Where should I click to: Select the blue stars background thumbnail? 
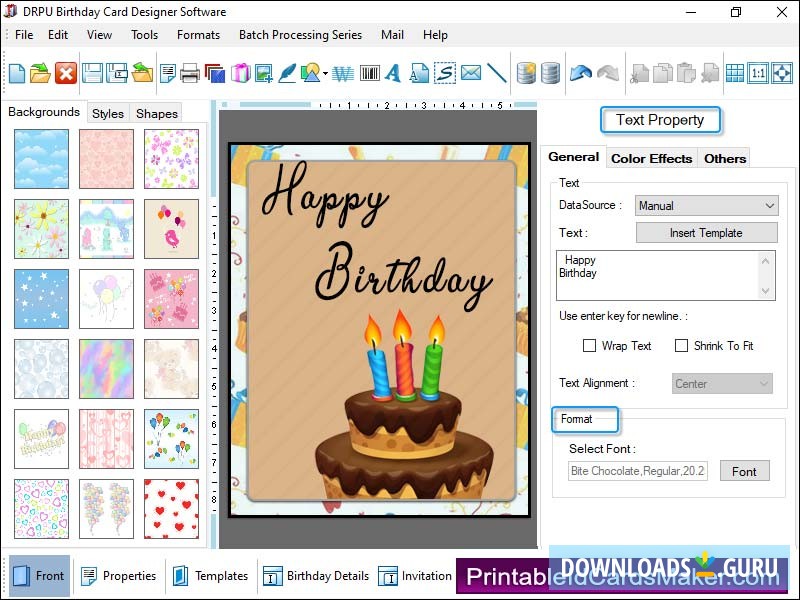(x=41, y=298)
